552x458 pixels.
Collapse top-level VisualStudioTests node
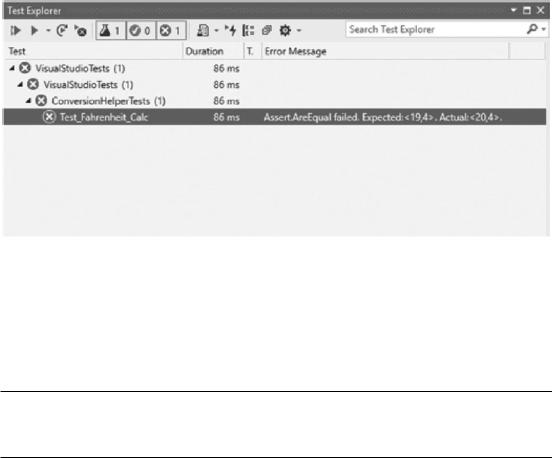(x=12, y=68)
